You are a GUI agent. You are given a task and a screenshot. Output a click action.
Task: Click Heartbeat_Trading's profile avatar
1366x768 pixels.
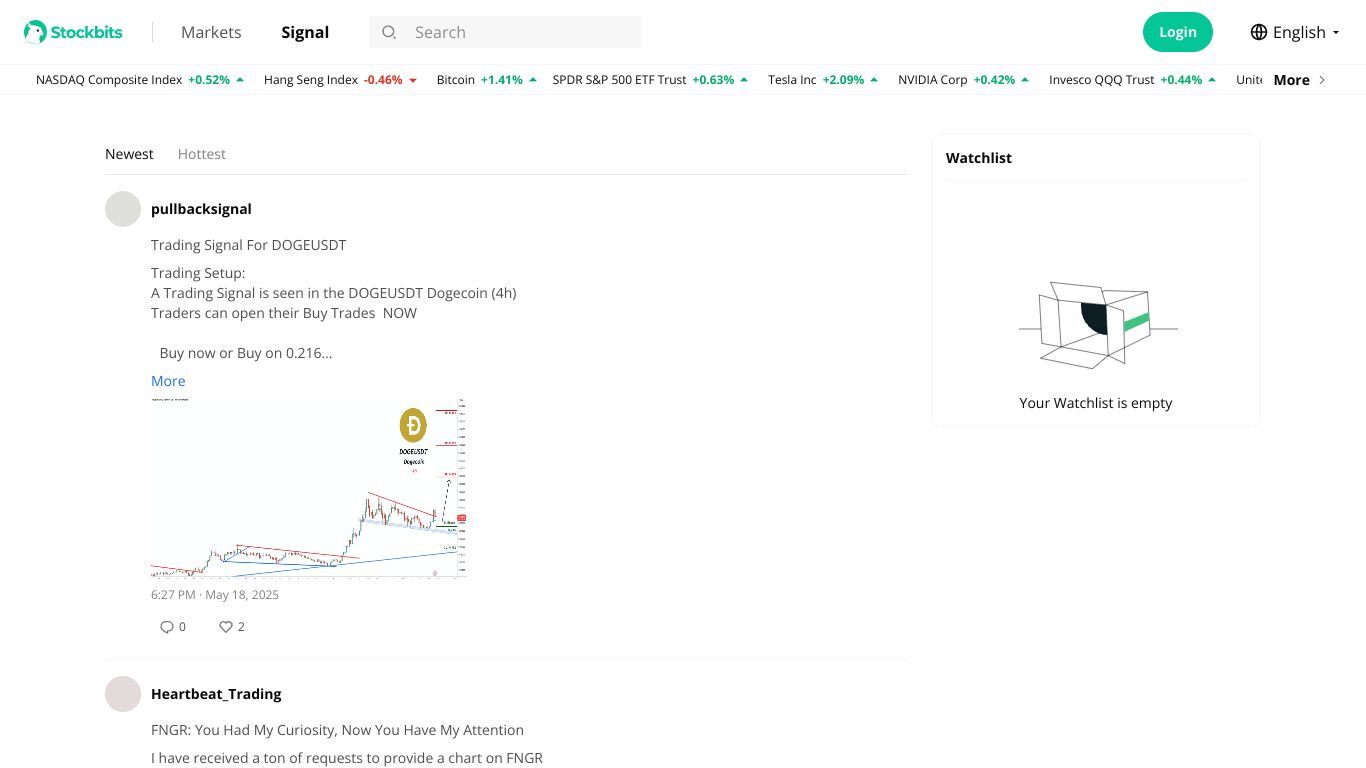(123, 694)
